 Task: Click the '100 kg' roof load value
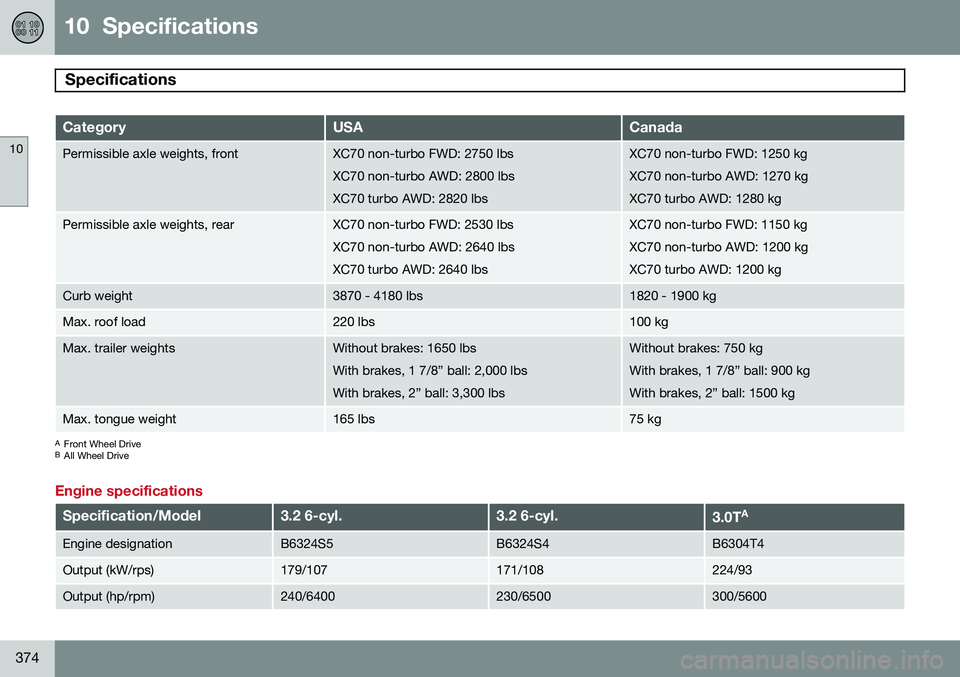[x=649, y=322]
